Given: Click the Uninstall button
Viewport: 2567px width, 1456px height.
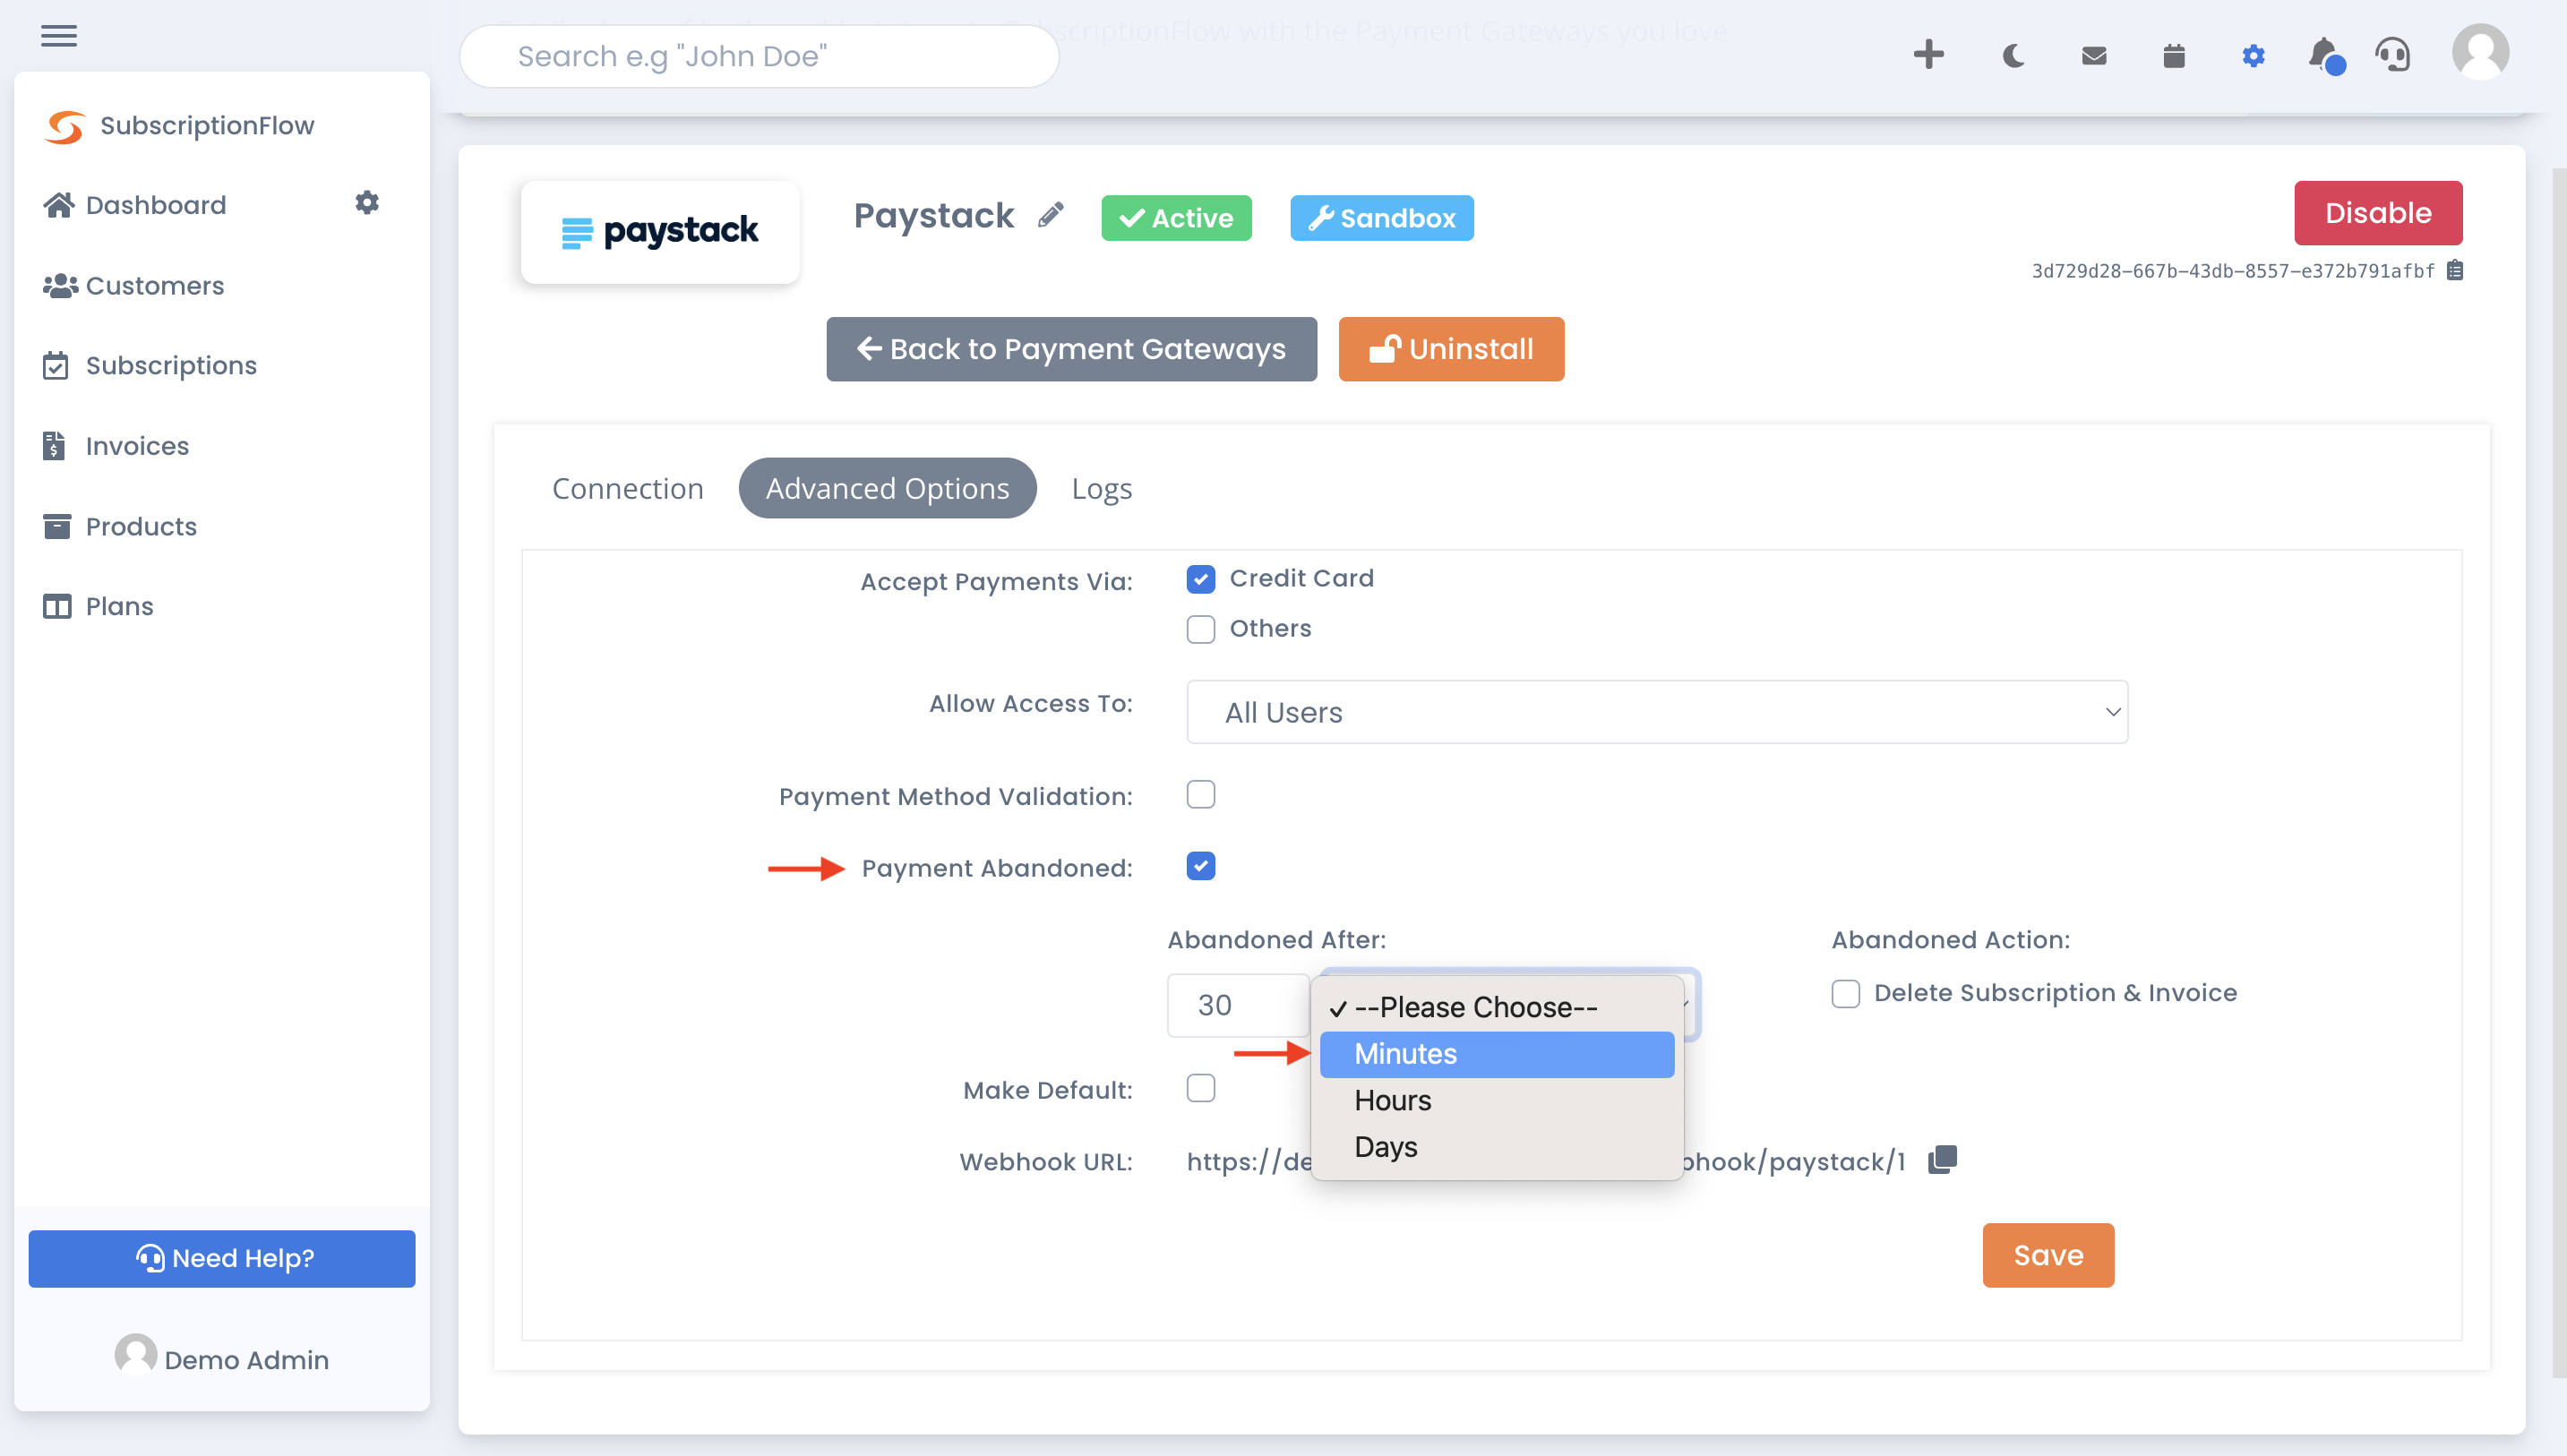Looking at the screenshot, I should [x=1450, y=349].
